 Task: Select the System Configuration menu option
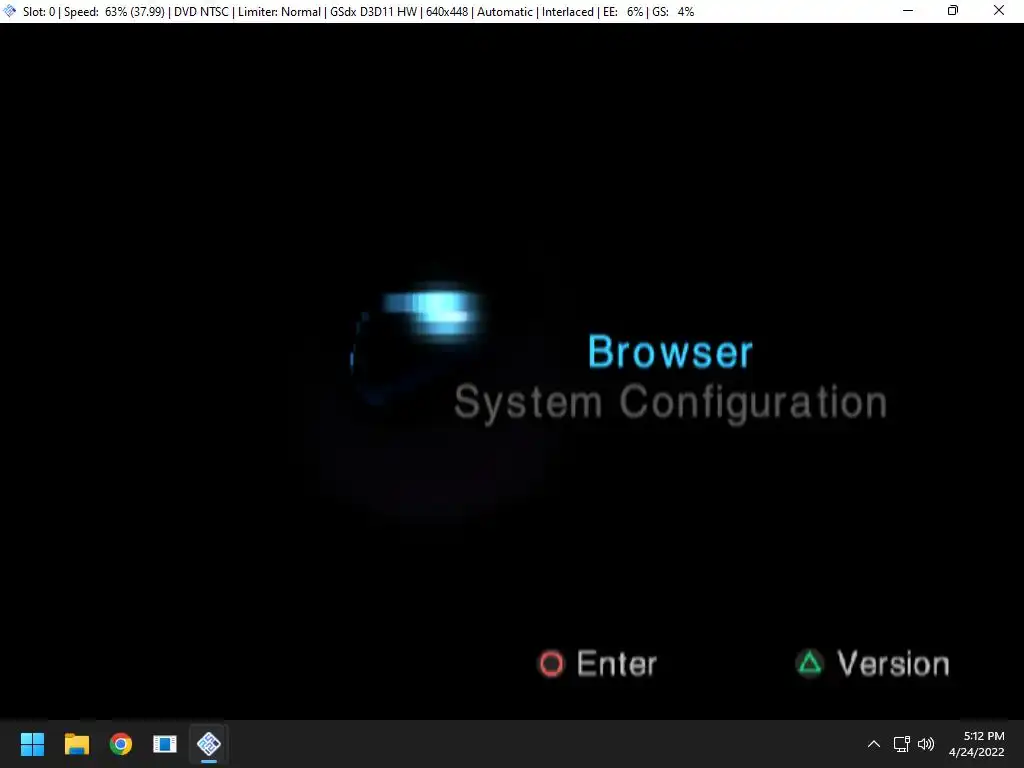click(x=670, y=402)
